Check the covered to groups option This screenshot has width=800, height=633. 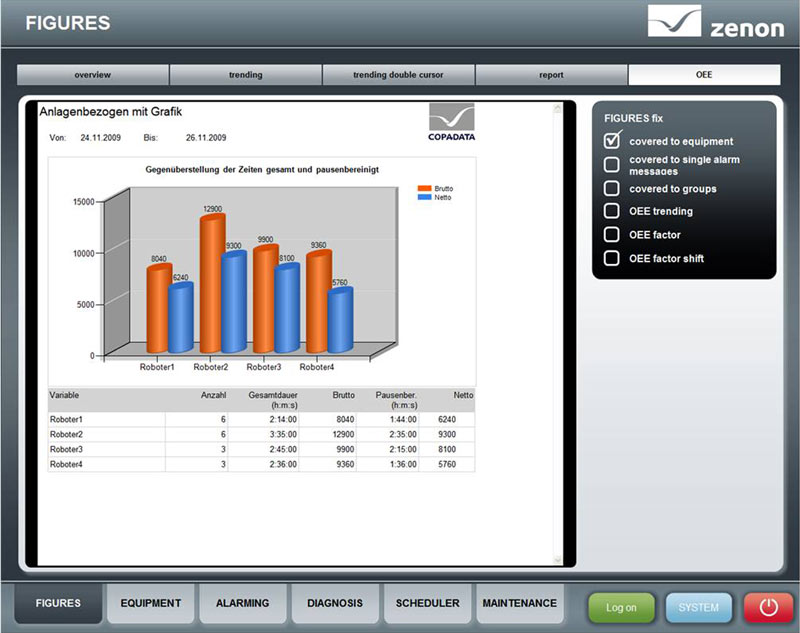(612, 188)
